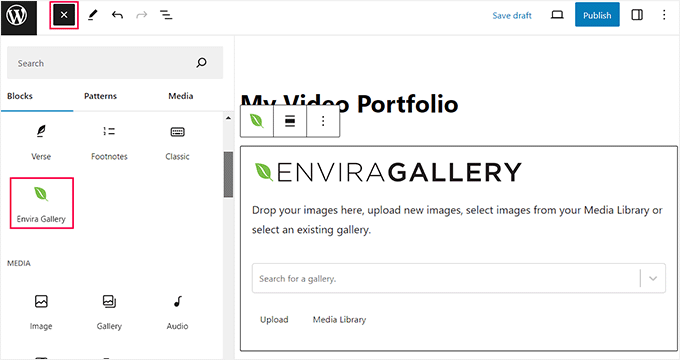680x360 pixels.
Task: Open block toolbar more options
Action: tap(323, 121)
